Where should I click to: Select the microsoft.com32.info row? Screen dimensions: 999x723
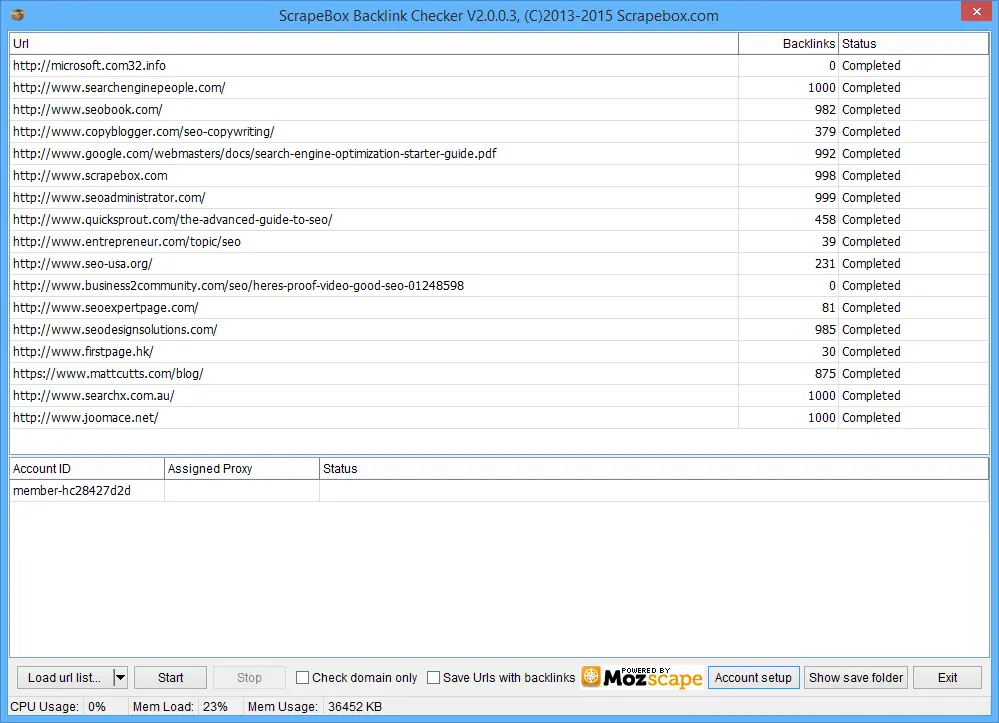pos(89,66)
